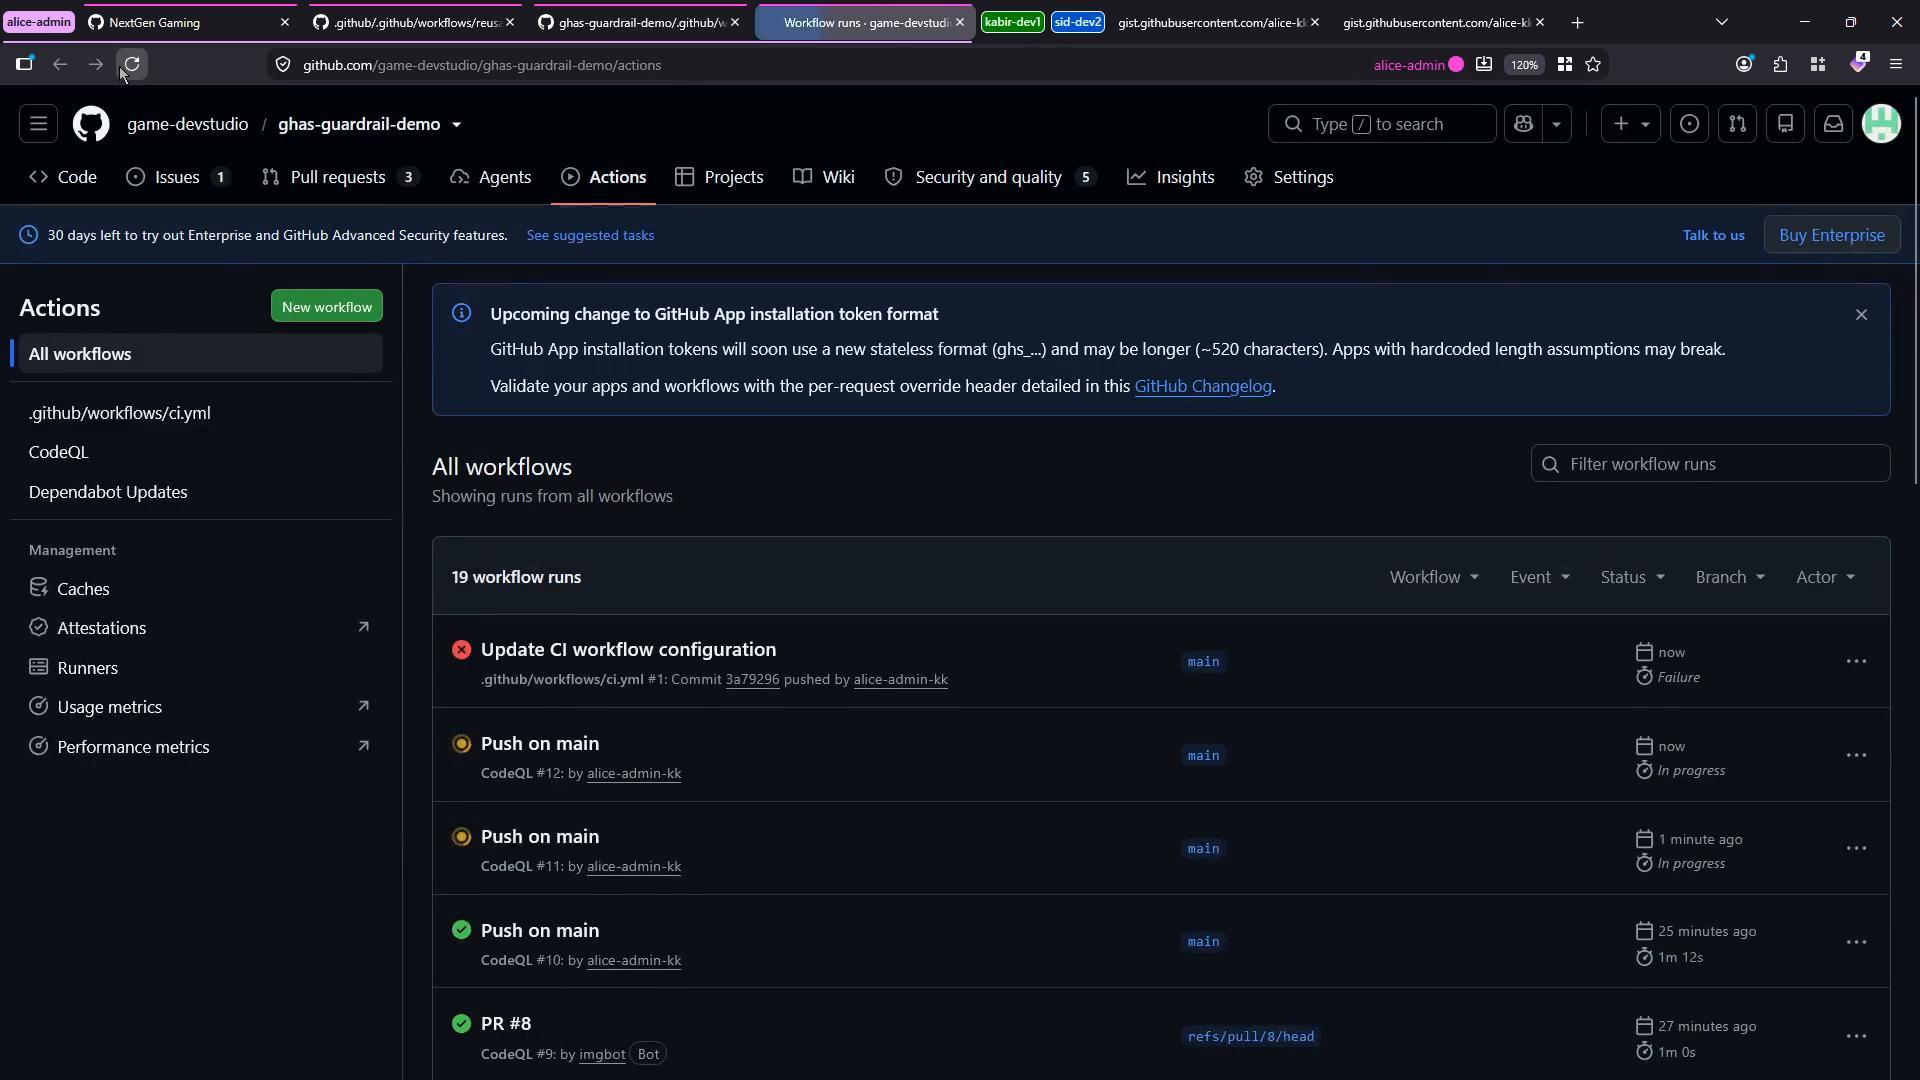Expand the Actor filter dropdown
Viewport: 1920px width, 1080px height.
(x=1825, y=577)
